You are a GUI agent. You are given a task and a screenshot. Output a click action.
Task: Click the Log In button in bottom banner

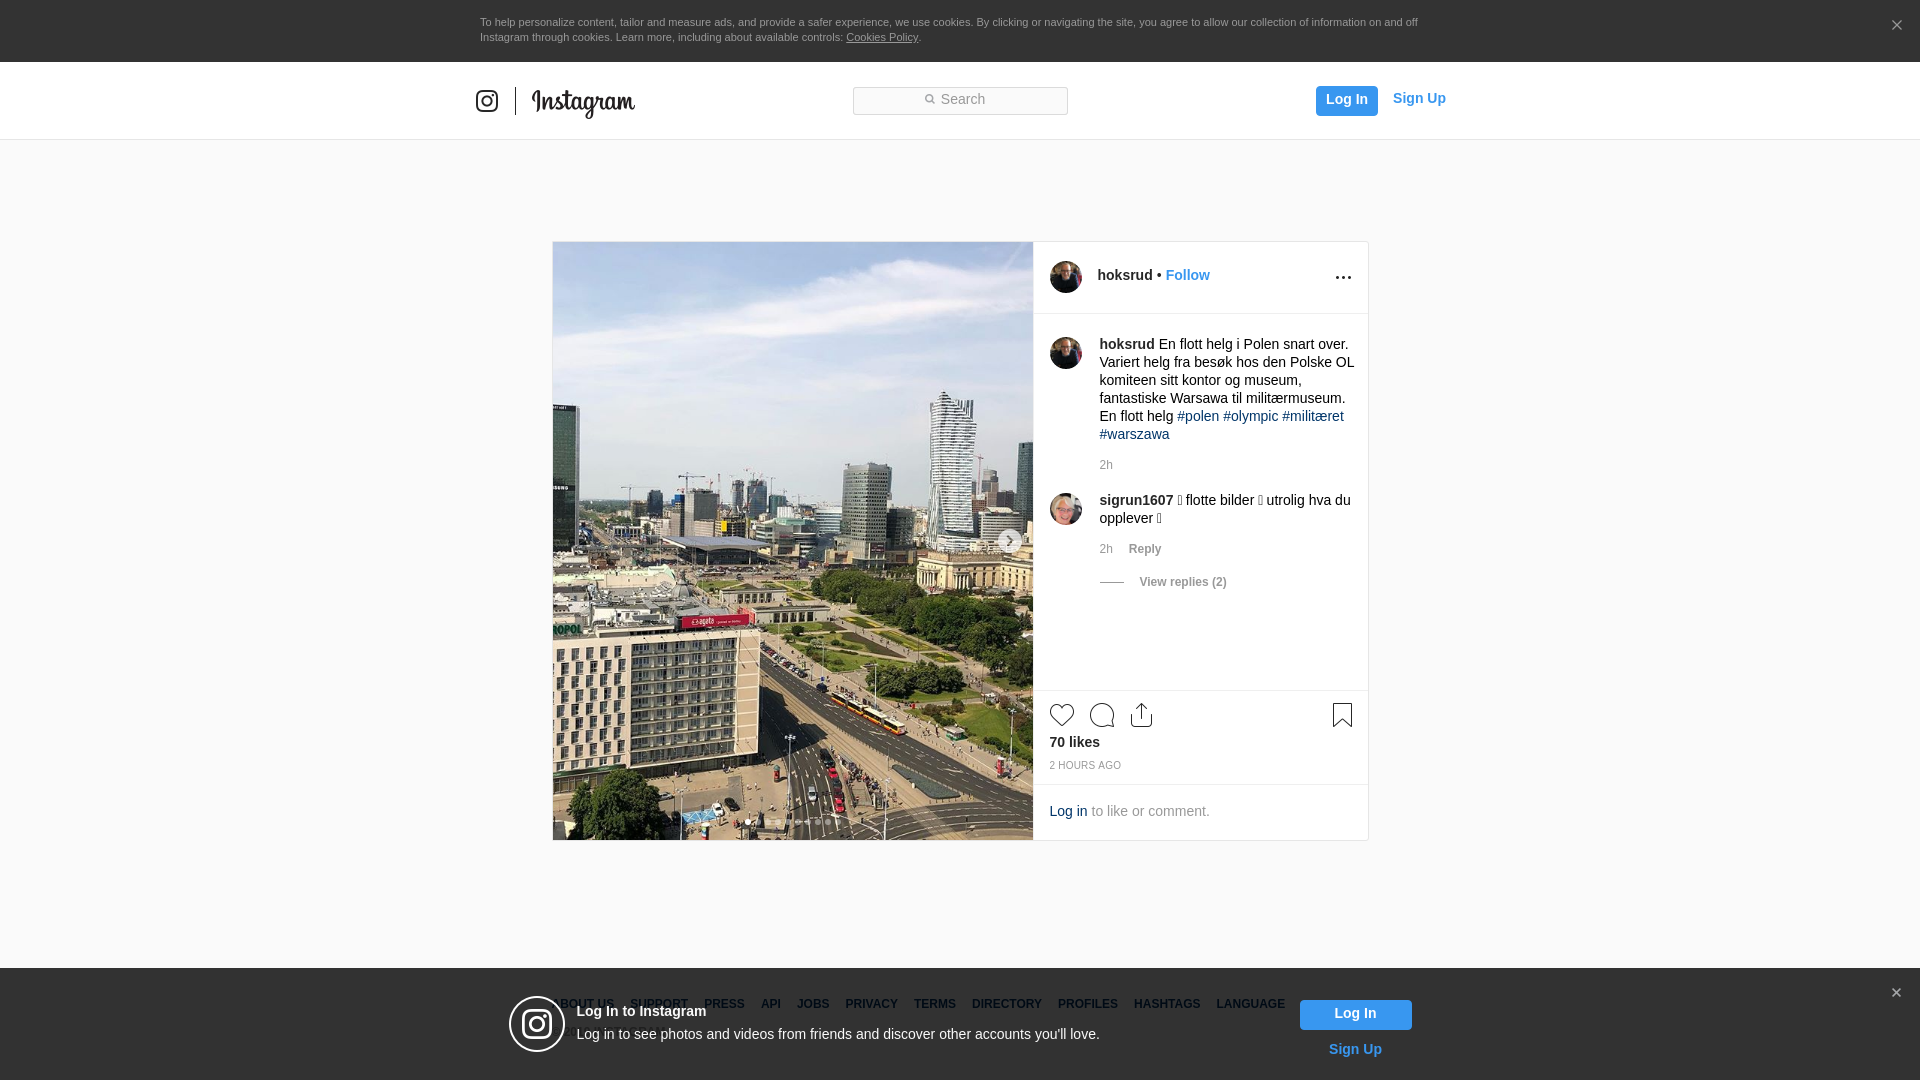click(x=1355, y=1014)
